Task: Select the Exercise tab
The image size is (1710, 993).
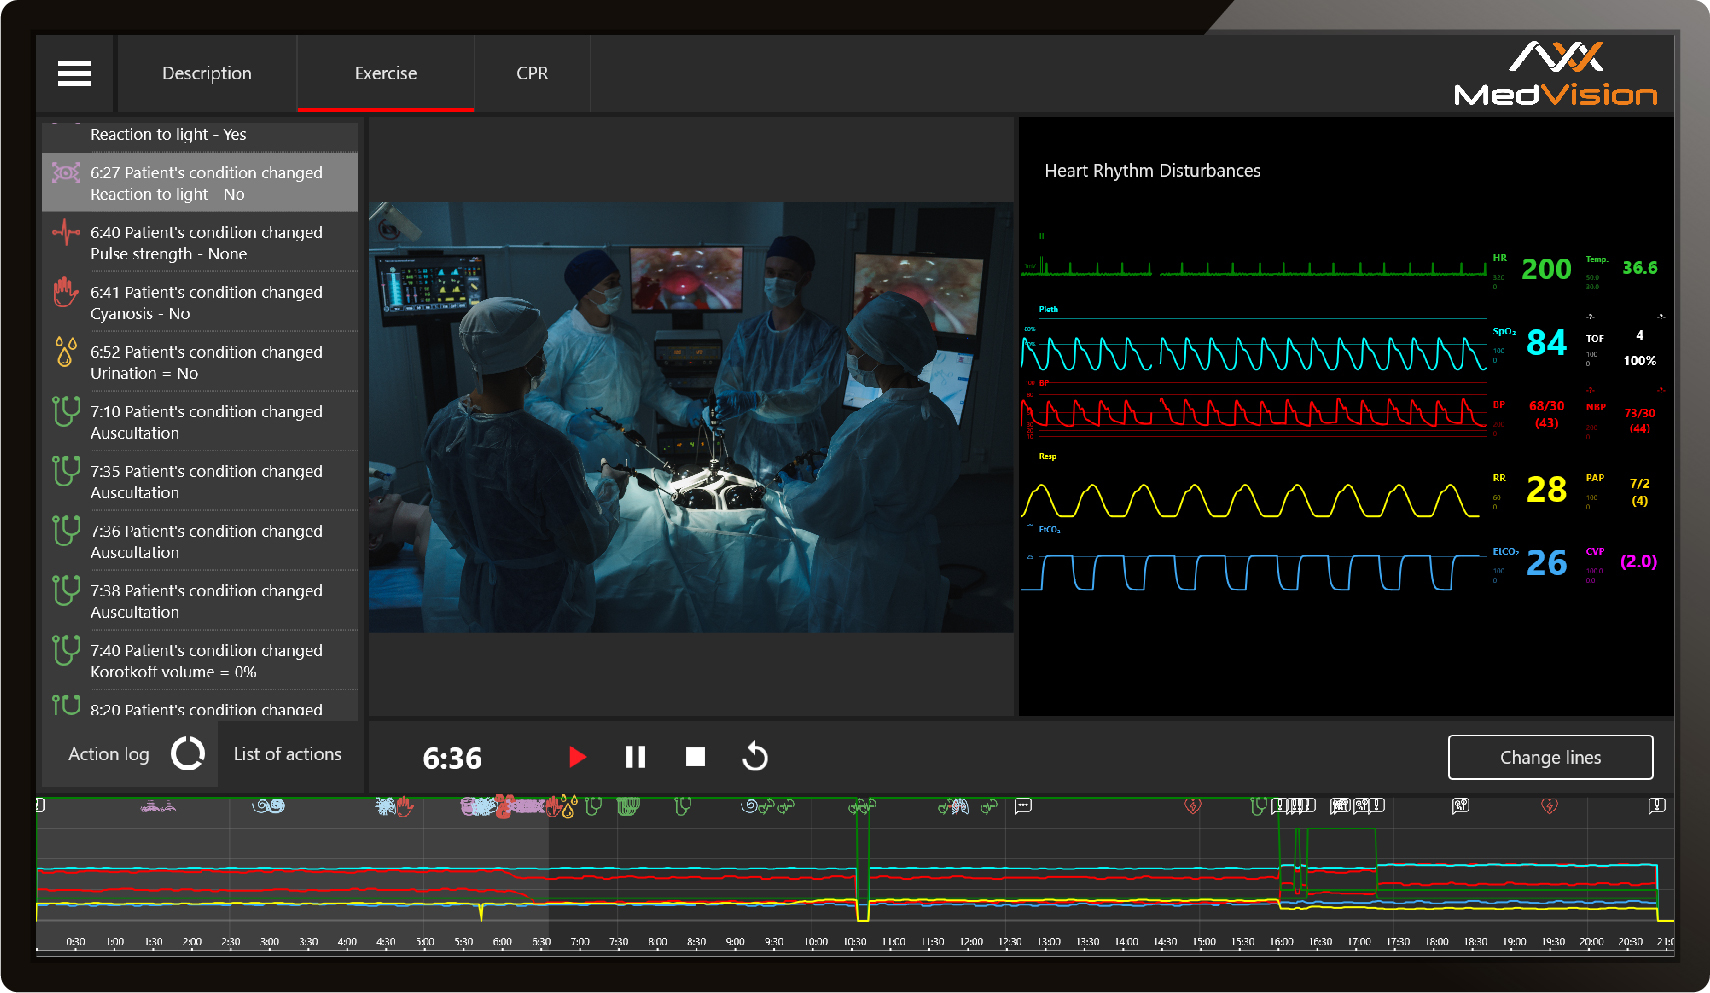Action: 386,73
